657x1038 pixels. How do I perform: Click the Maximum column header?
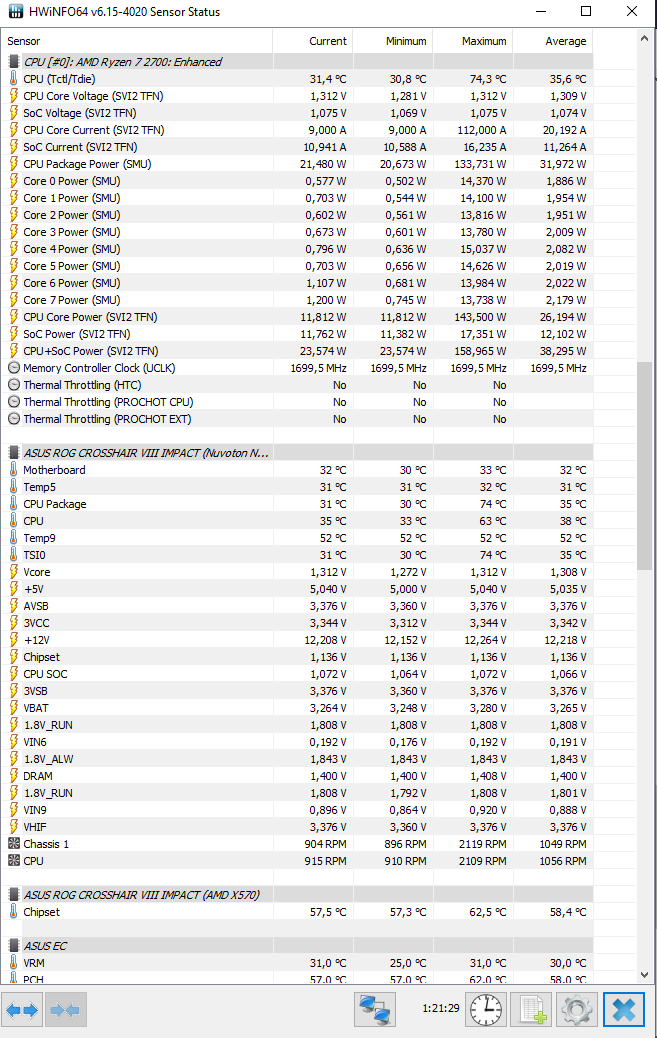click(473, 41)
